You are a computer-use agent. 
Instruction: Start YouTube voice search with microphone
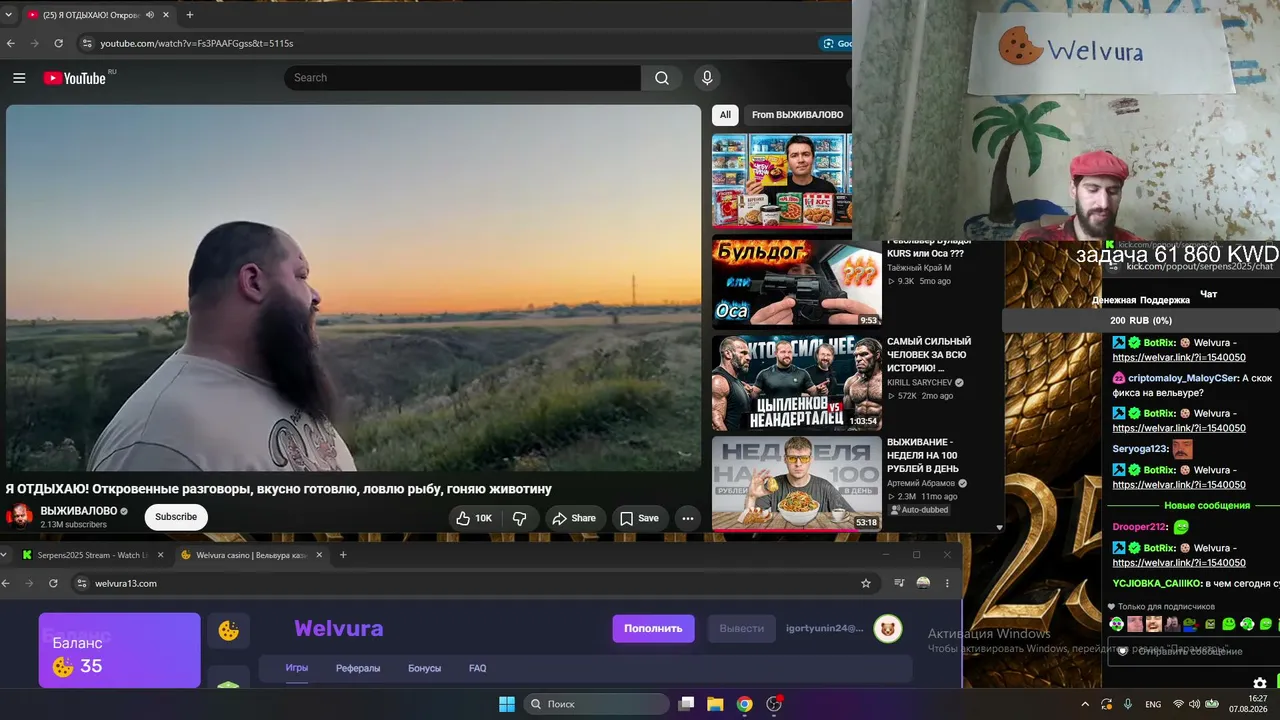point(707,78)
